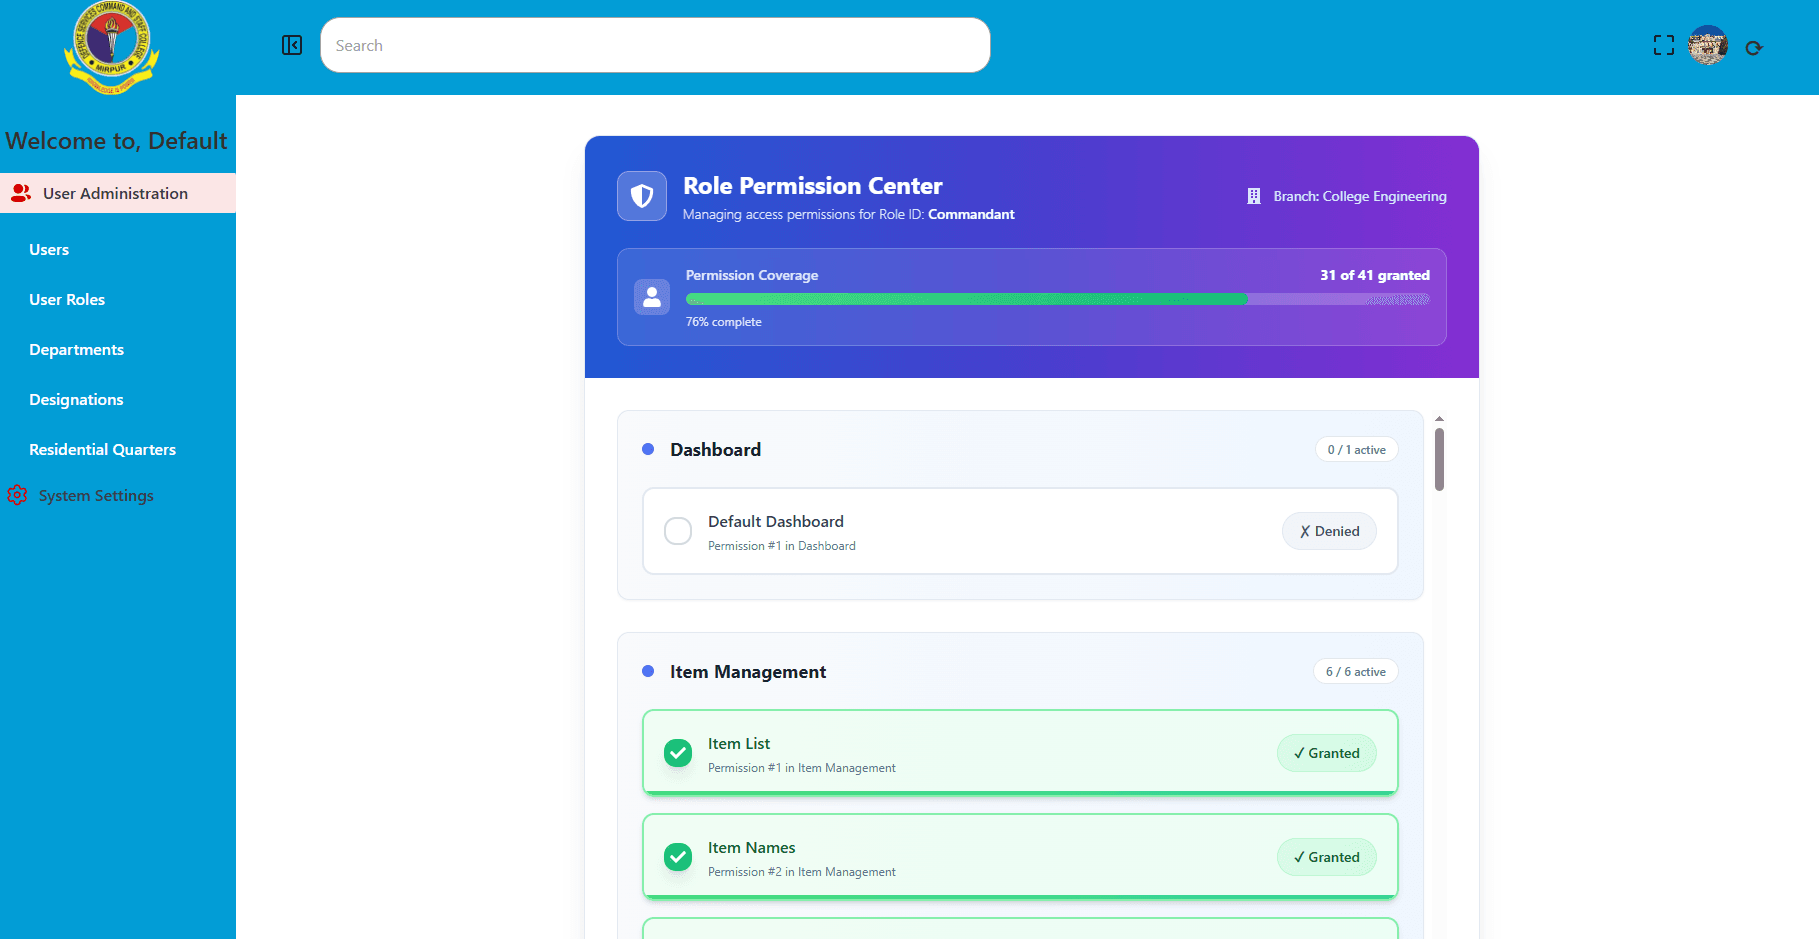Viewport: 1819px width, 939px height.
Task: Click the permissions list scrollbar thumb
Action: tap(1439, 460)
